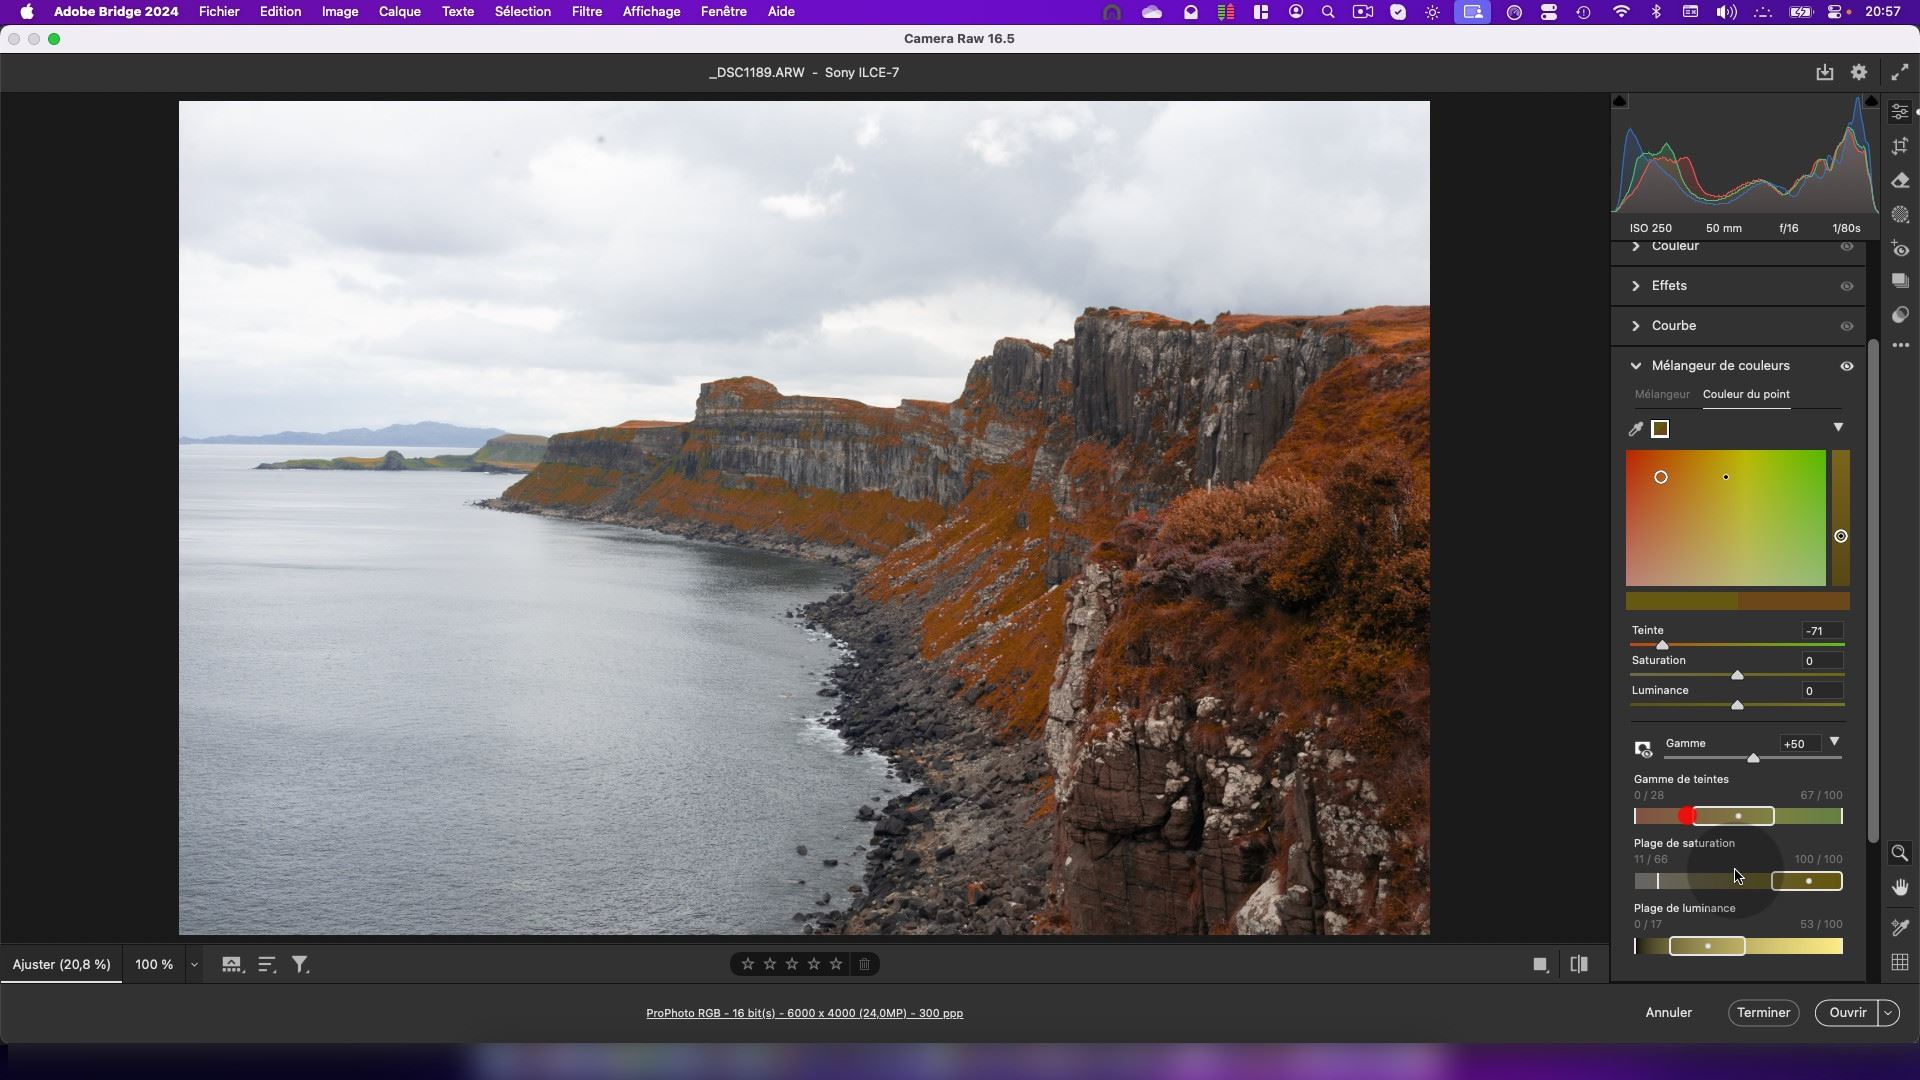The height and width of the screenshot is (1080, 1920).
Task: Open the filmstrip sort icon
Action: 267,964
